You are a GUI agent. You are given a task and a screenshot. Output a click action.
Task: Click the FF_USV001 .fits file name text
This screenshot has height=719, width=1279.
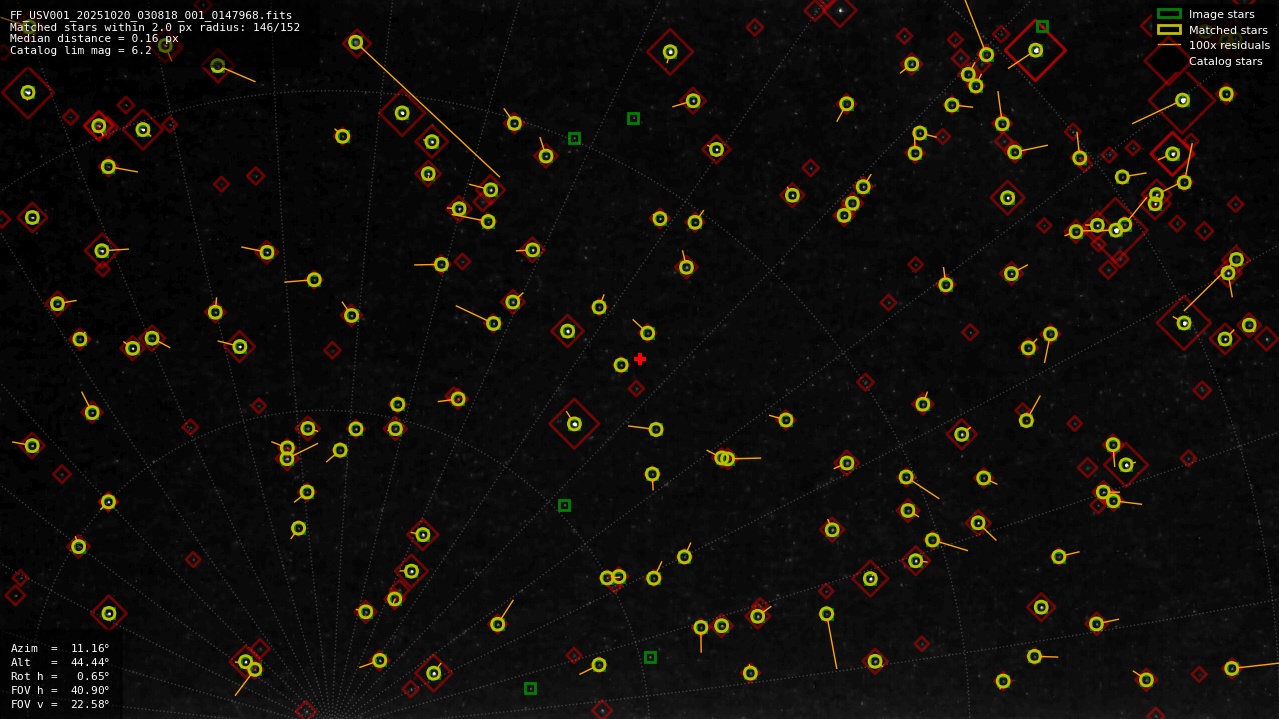click(x=151, y=15)
